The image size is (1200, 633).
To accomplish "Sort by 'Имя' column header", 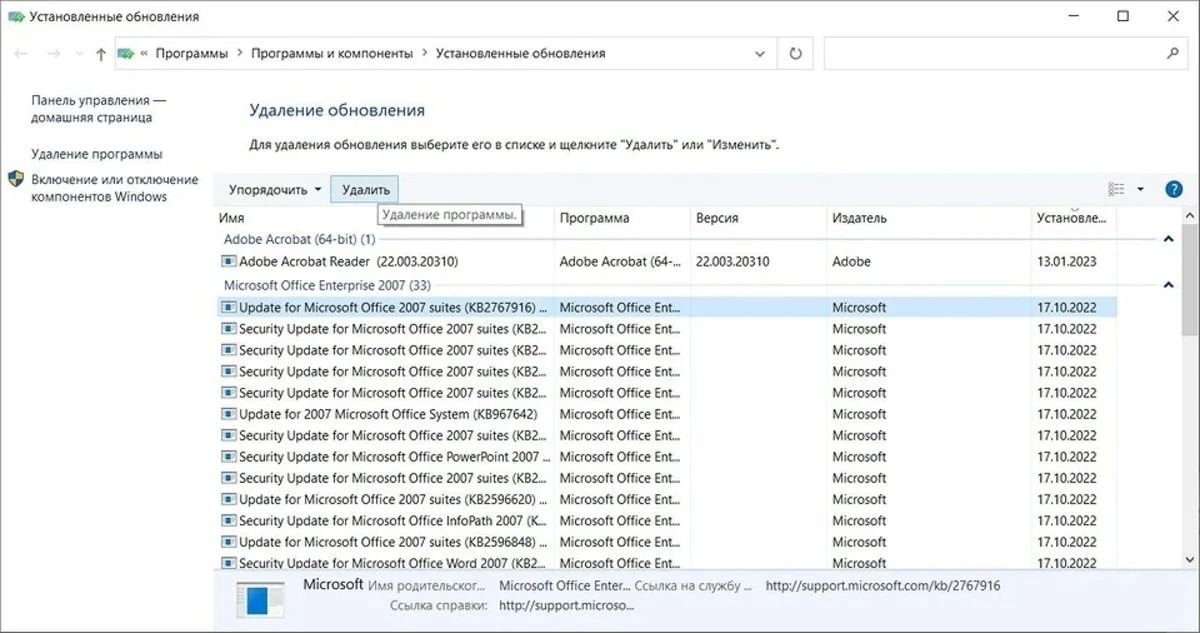I will click(x=385, y=218).
